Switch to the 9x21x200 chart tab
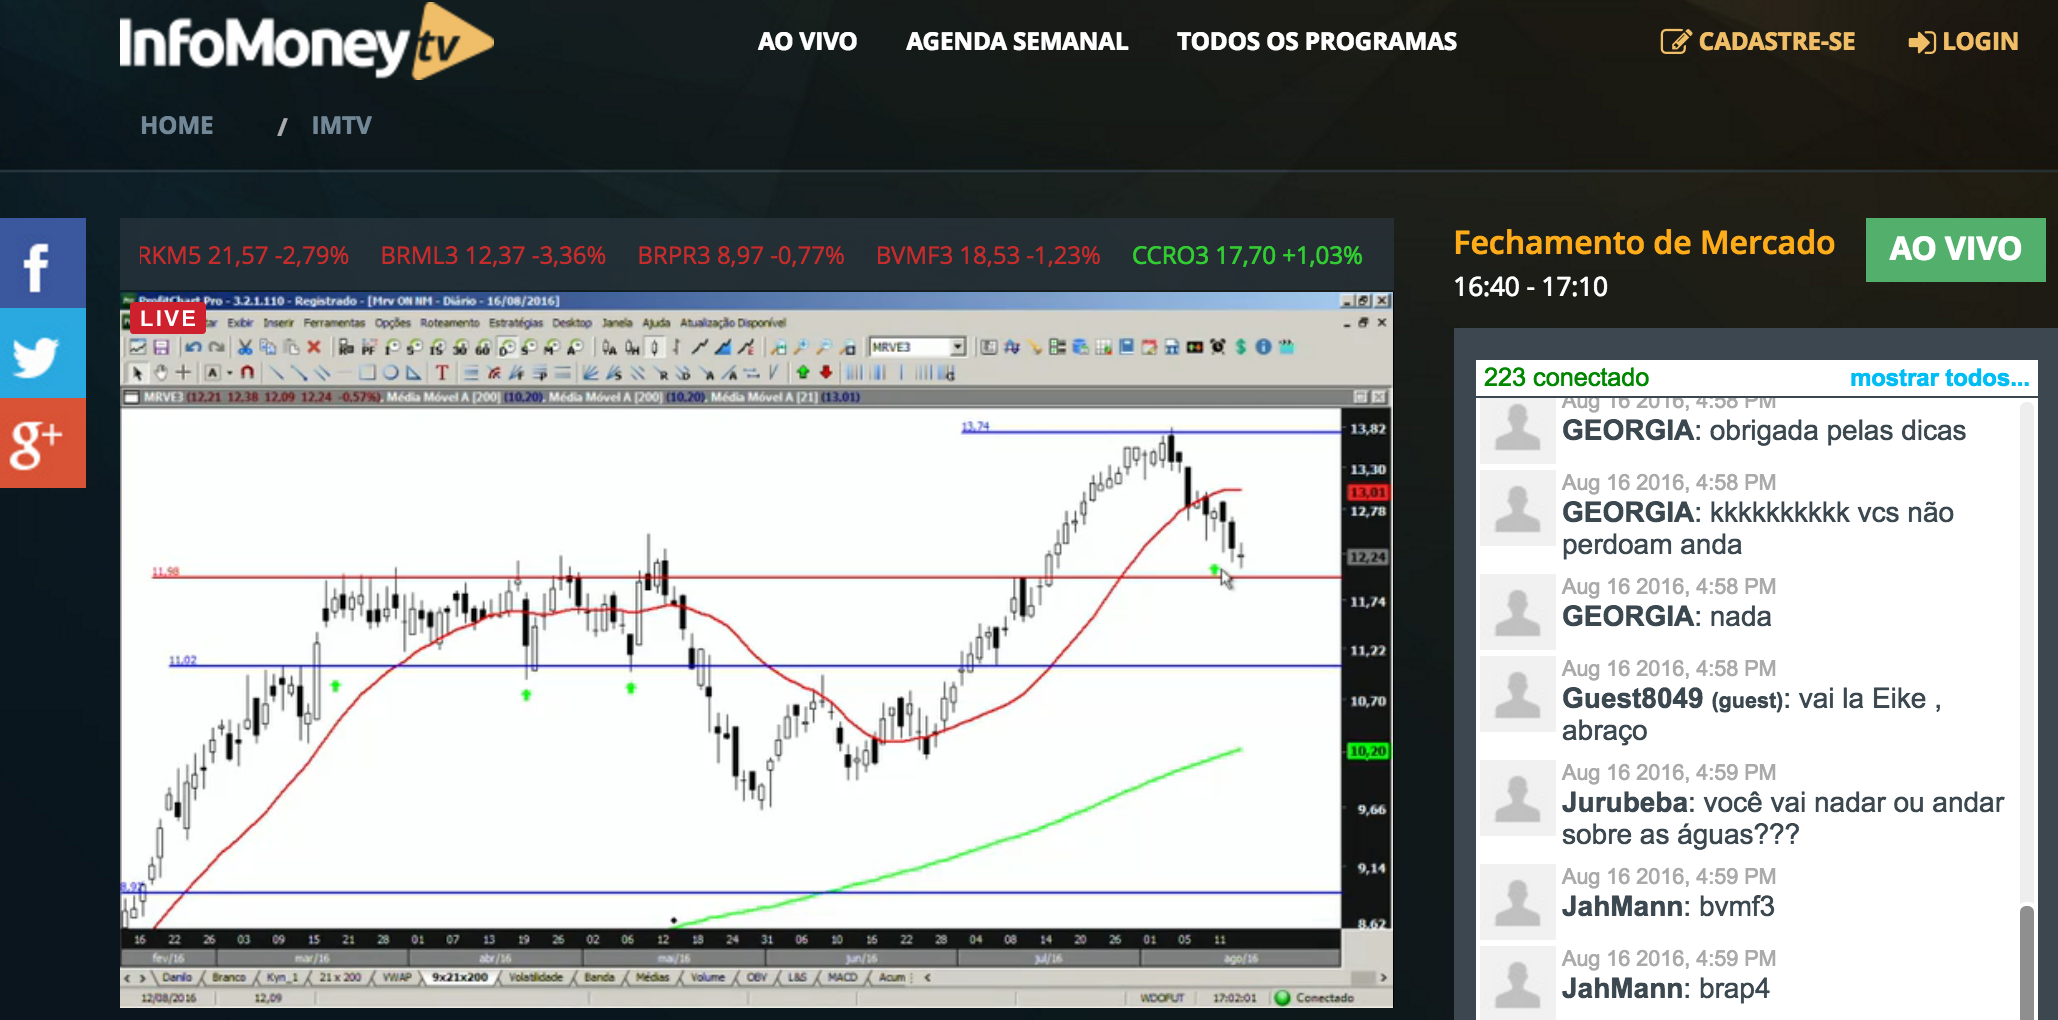 460,977
